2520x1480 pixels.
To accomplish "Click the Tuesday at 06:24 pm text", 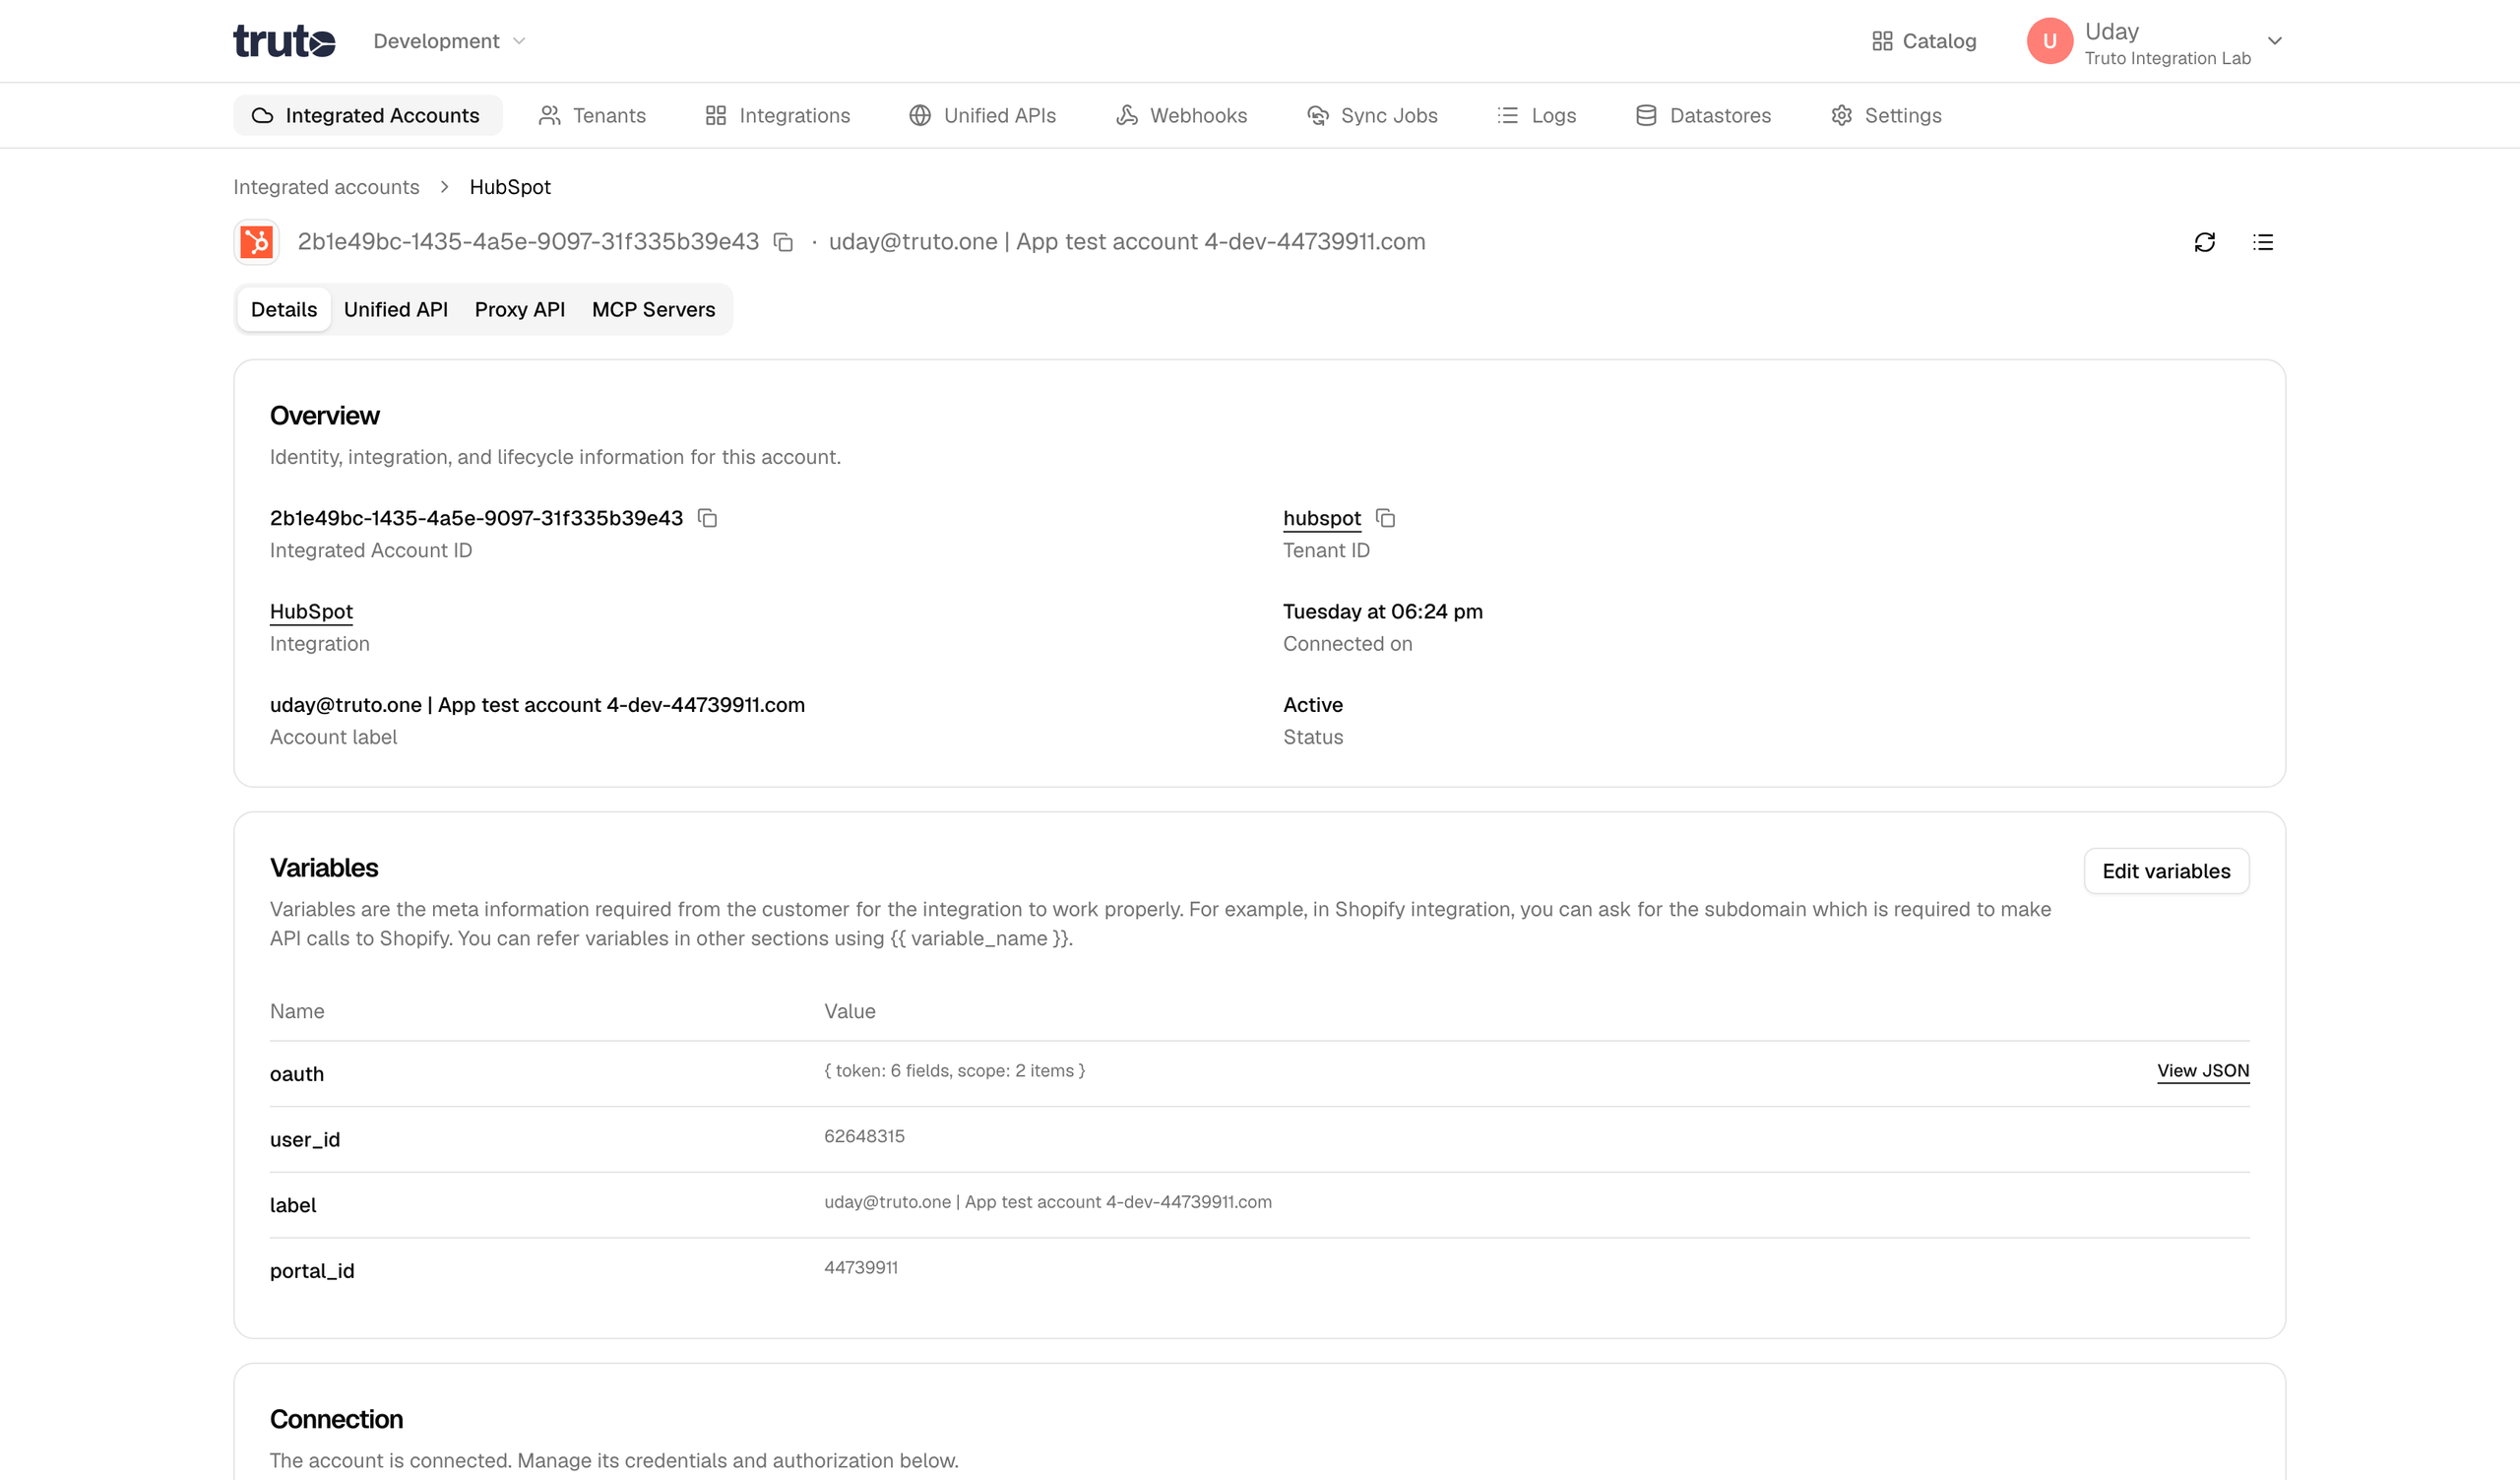I will pos(1383,611).
